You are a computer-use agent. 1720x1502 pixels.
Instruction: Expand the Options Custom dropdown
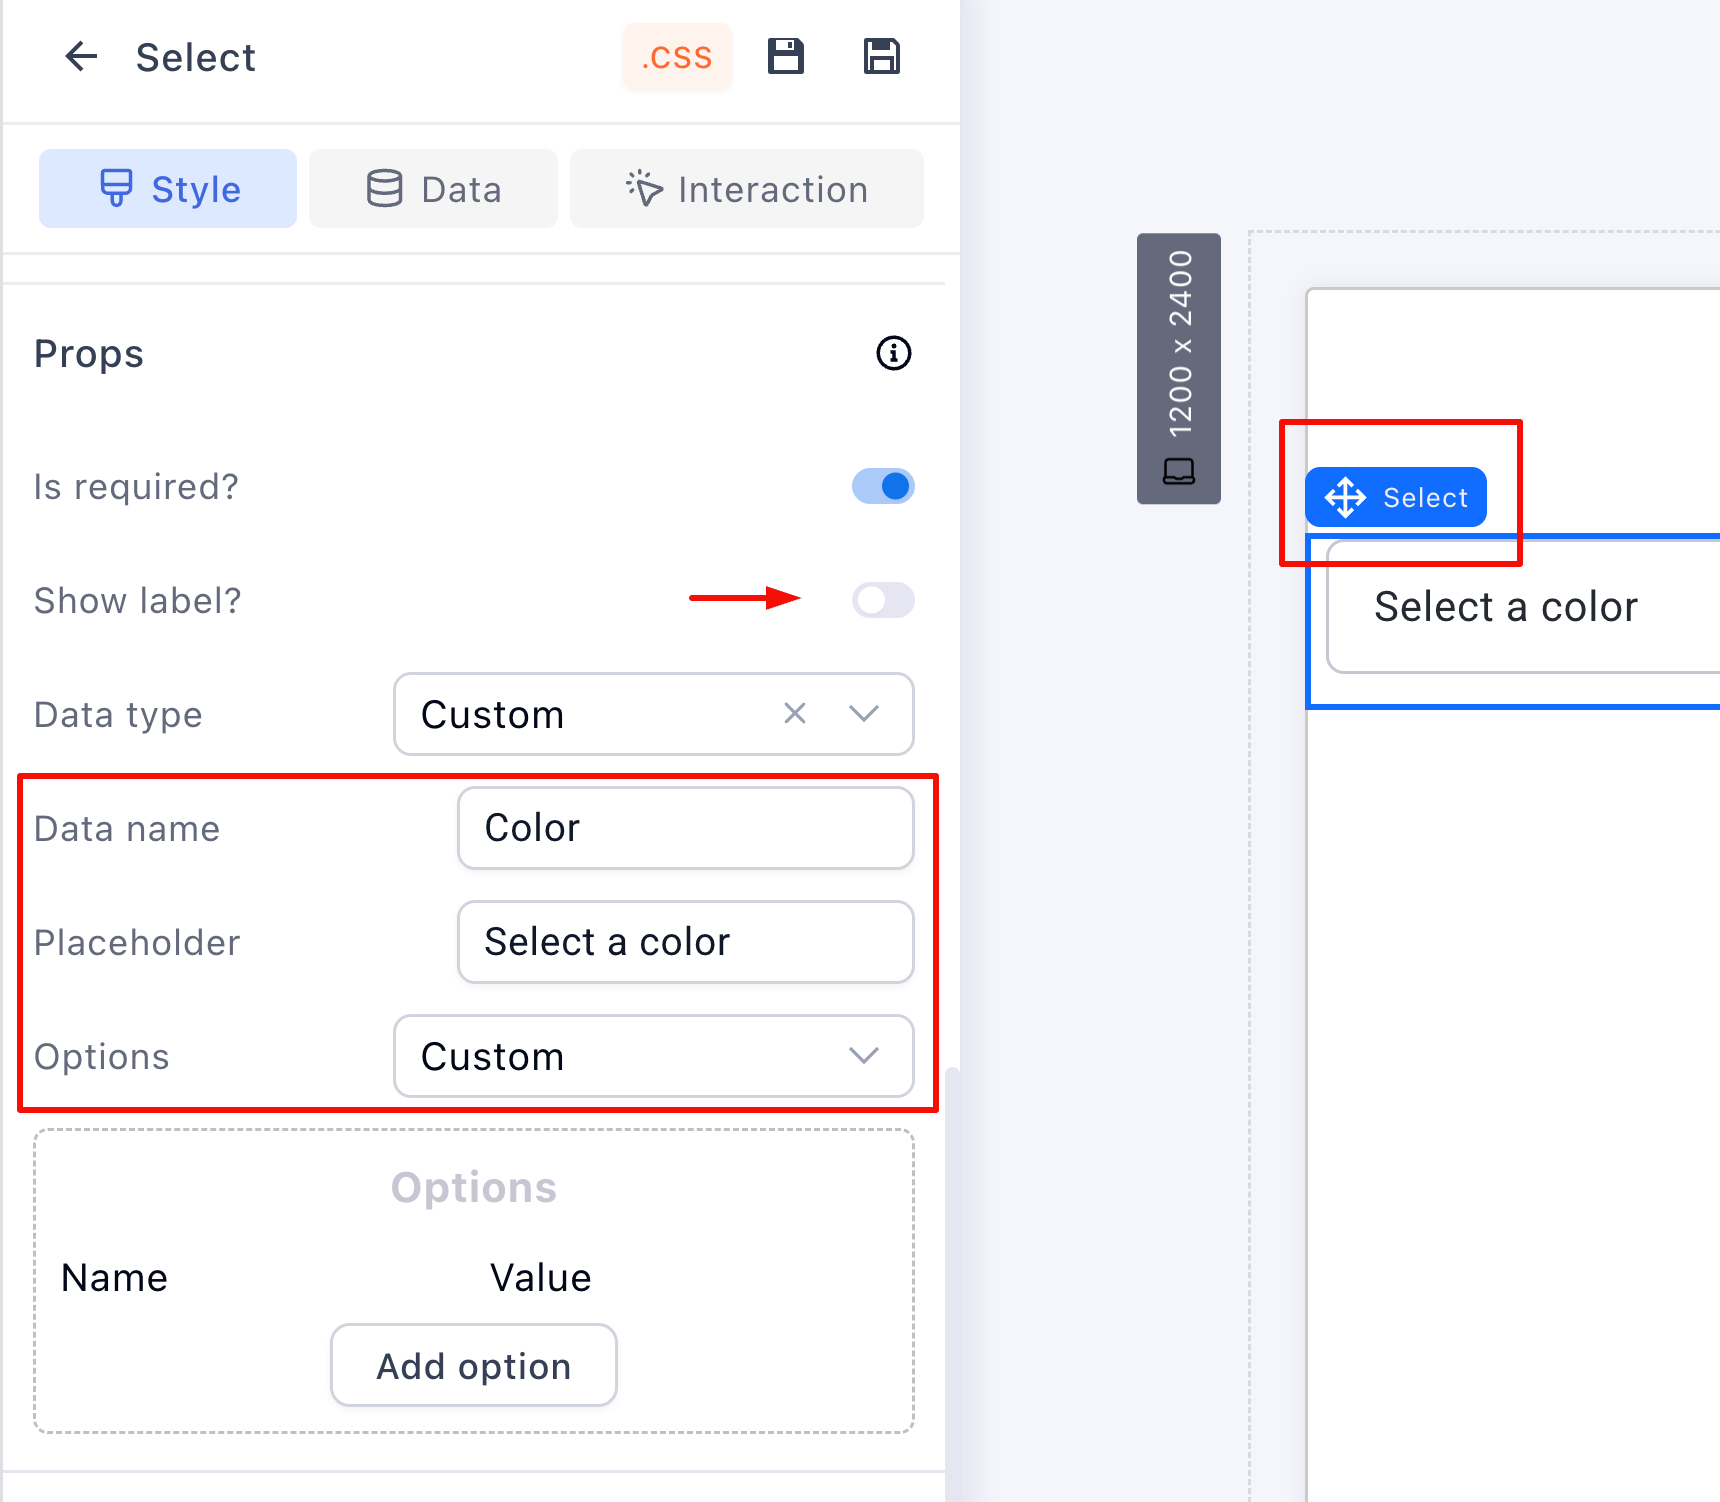[653, 1056]
